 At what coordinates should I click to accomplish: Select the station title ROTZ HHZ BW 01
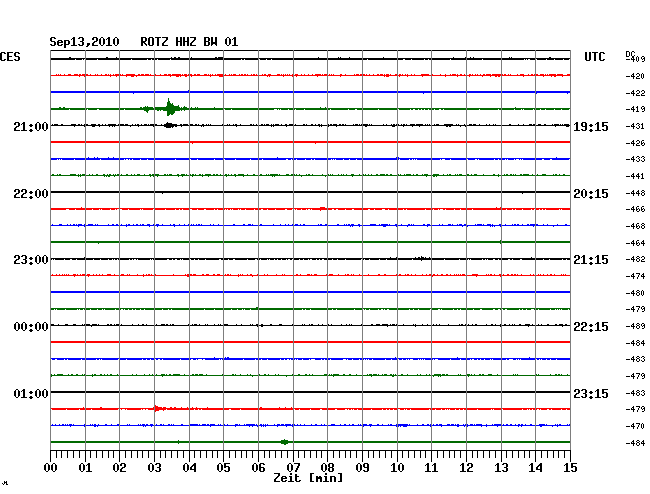[x=189, y=42]
